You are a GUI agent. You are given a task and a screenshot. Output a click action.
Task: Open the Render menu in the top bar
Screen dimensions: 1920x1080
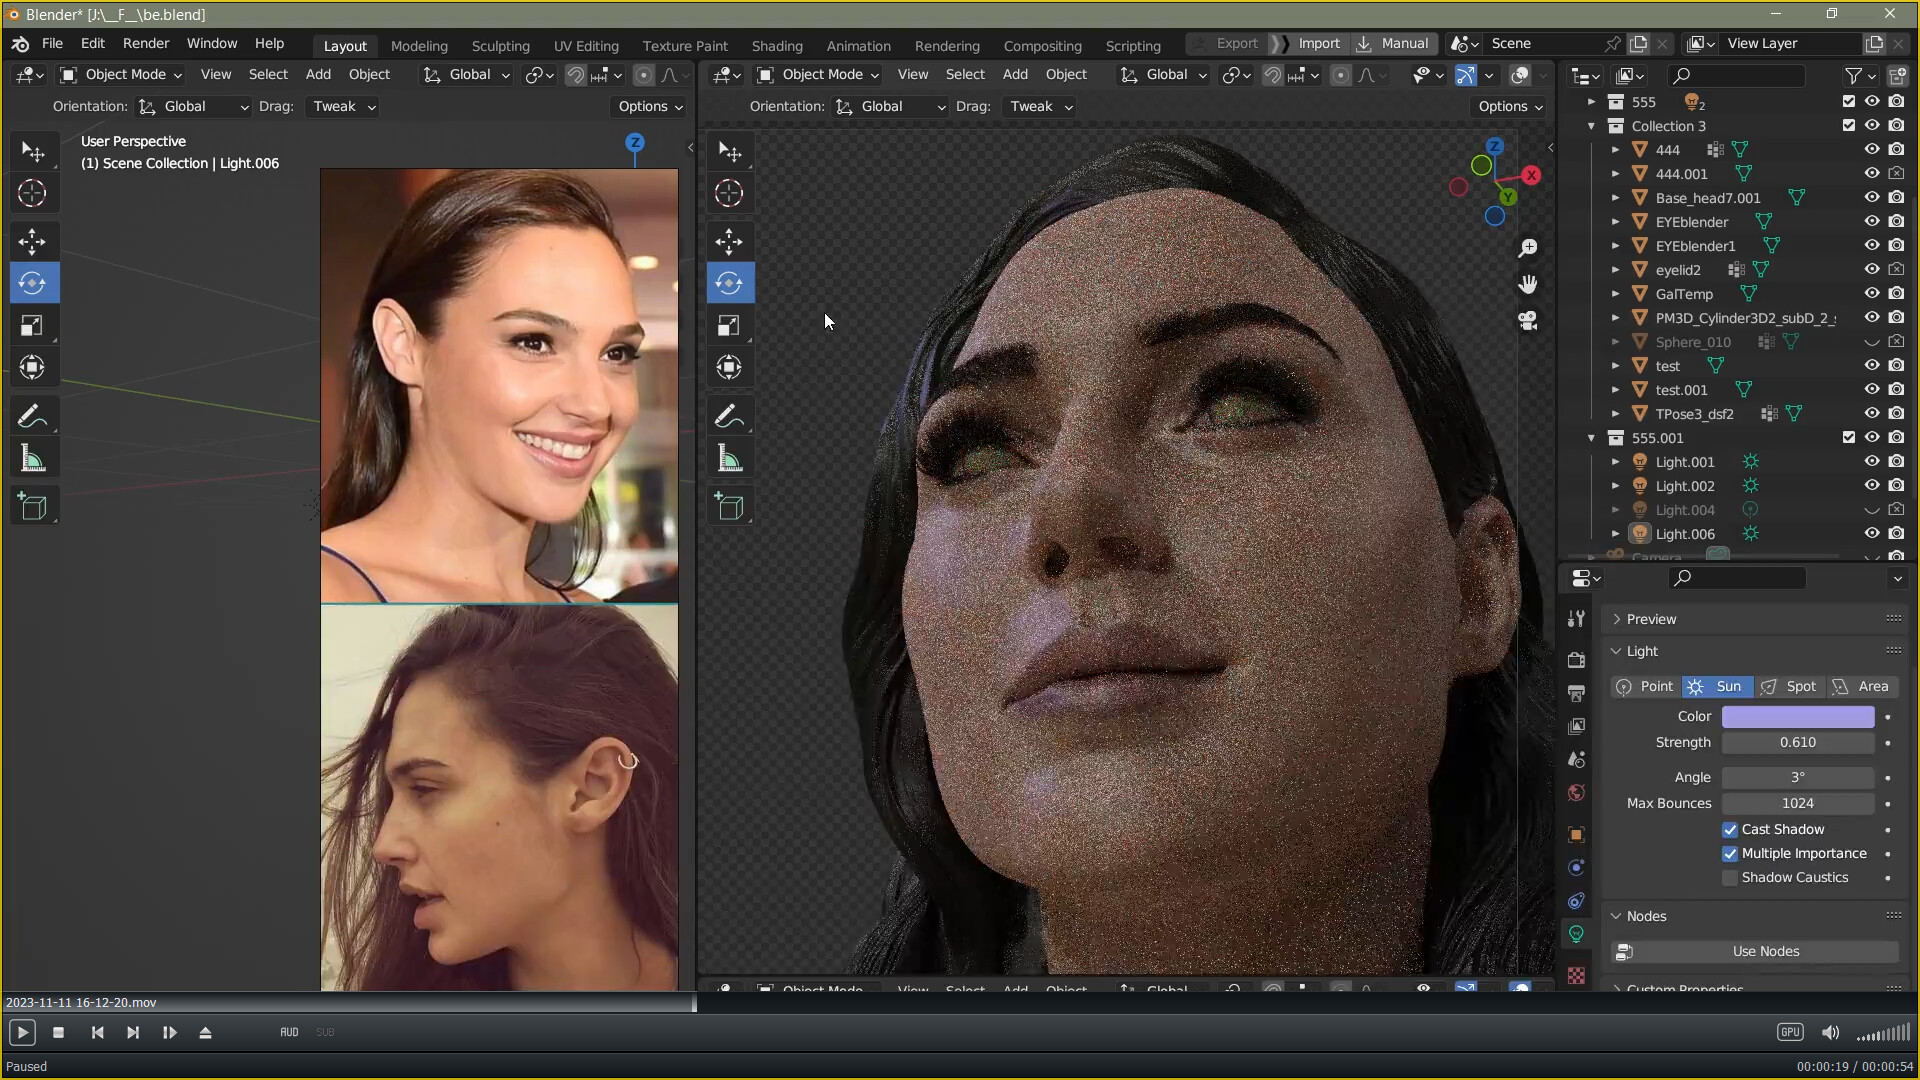146,43
